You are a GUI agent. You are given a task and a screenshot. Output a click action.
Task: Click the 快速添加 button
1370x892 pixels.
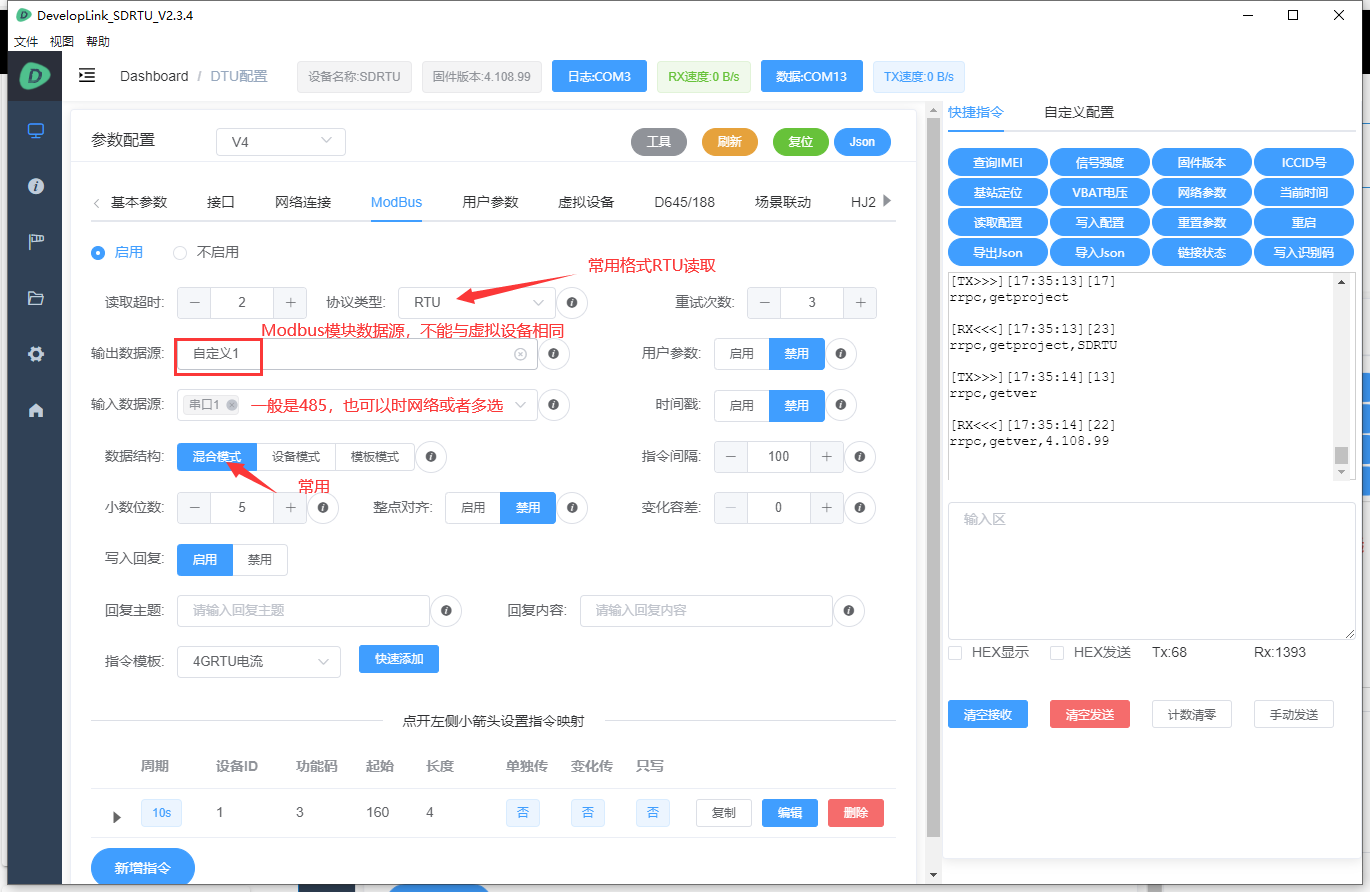coord(399,659)
